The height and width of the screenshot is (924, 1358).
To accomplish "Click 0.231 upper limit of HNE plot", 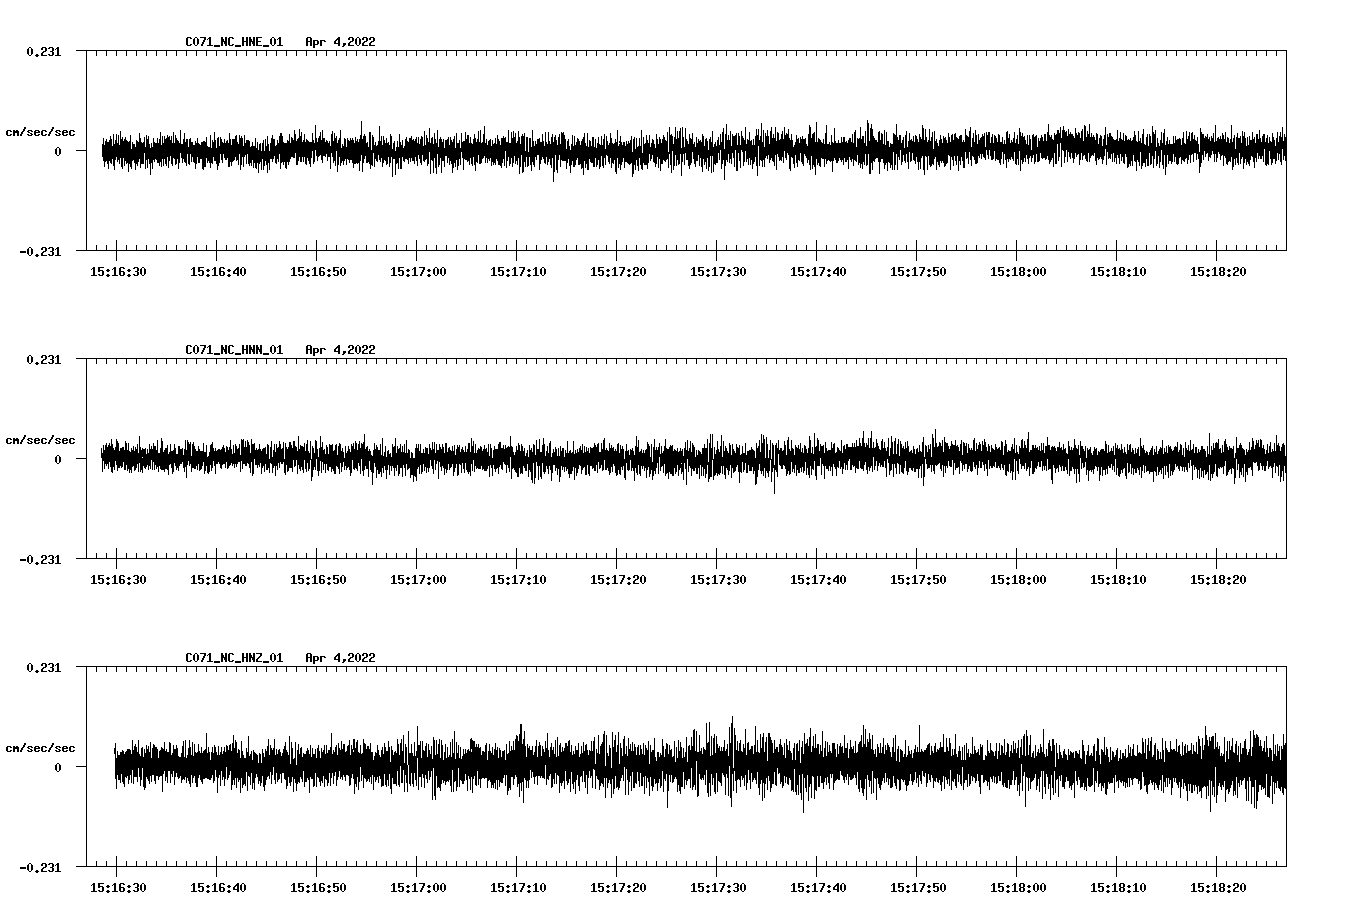I will pyautogui.click(x=44, y=52).
